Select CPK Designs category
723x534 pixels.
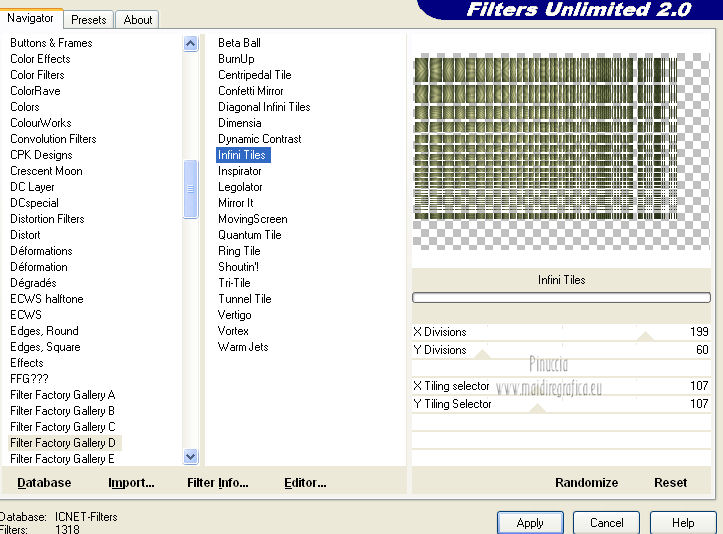pos(41,155)
